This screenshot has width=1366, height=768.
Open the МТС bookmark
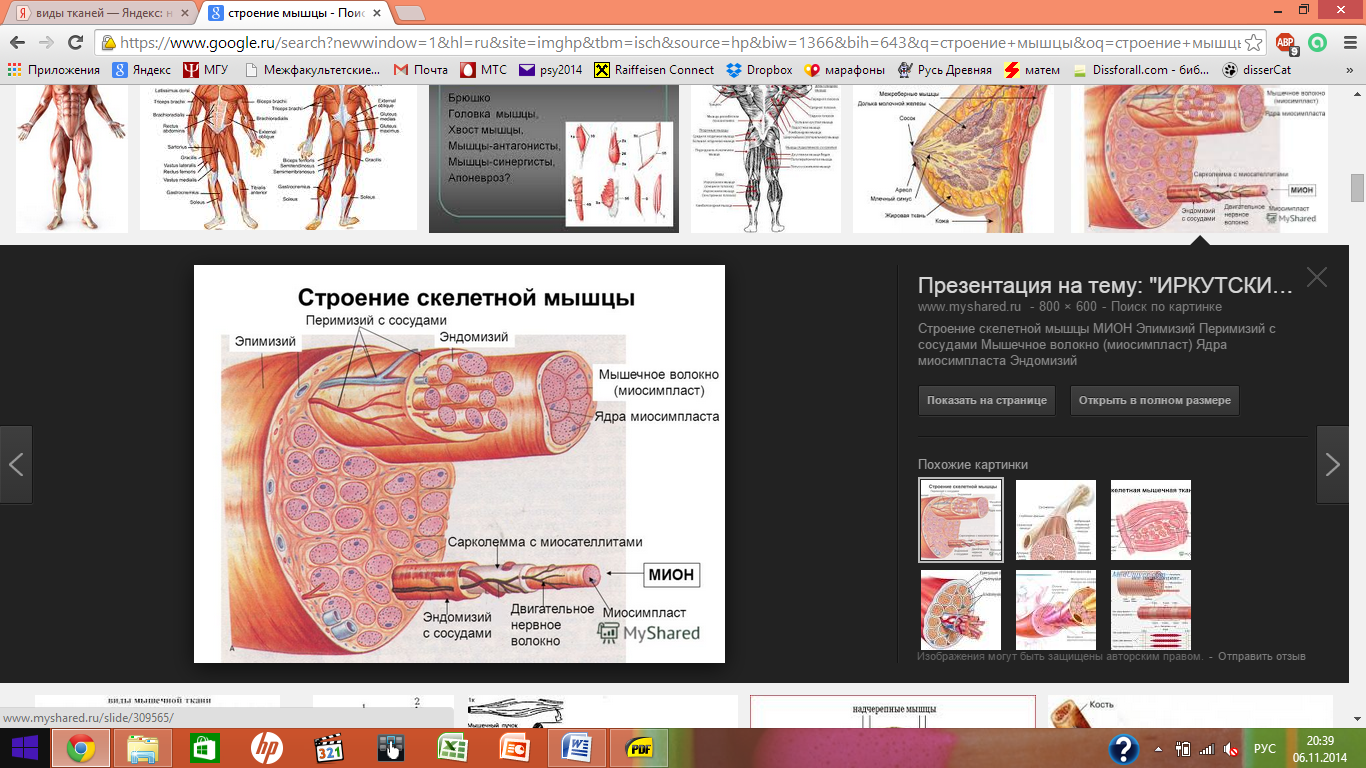[x=483, y=70]
